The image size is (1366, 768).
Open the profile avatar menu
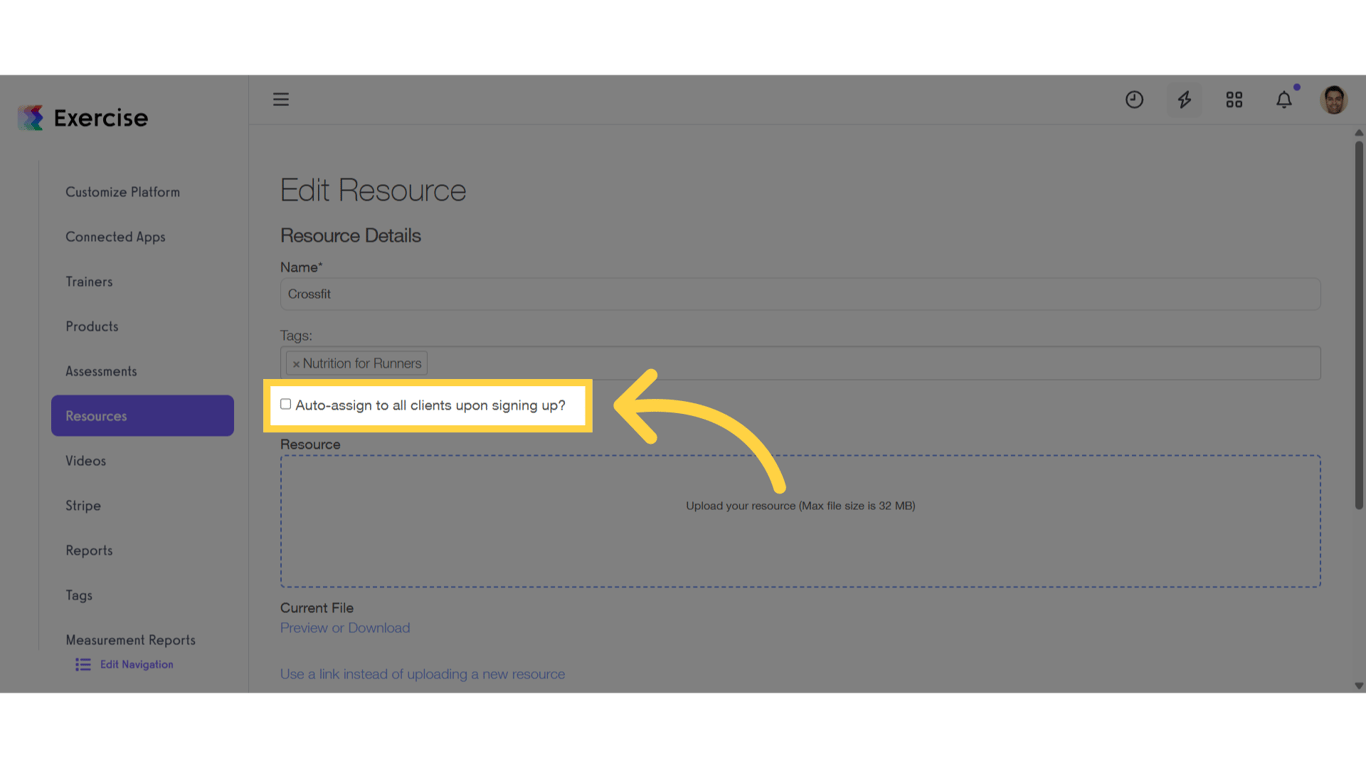1334,99
